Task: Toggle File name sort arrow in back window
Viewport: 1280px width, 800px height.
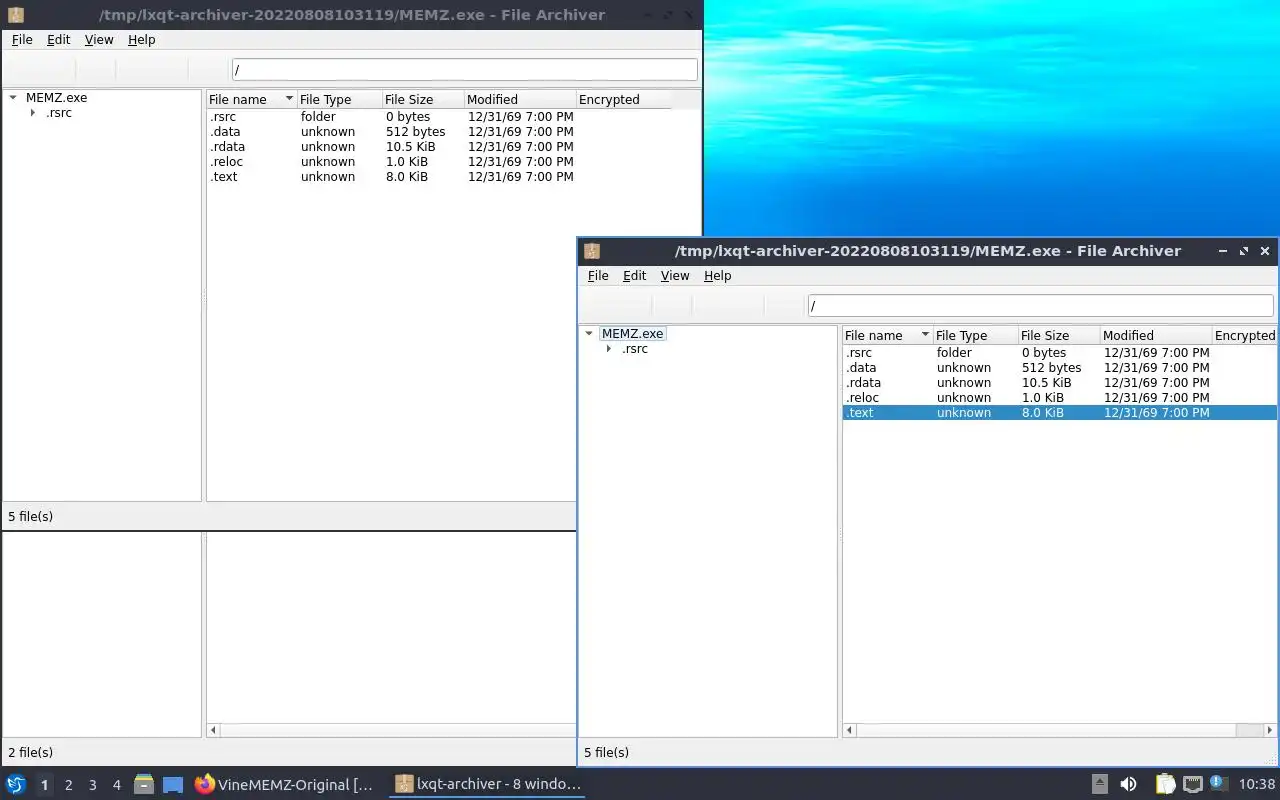Action: pos(289,99)
